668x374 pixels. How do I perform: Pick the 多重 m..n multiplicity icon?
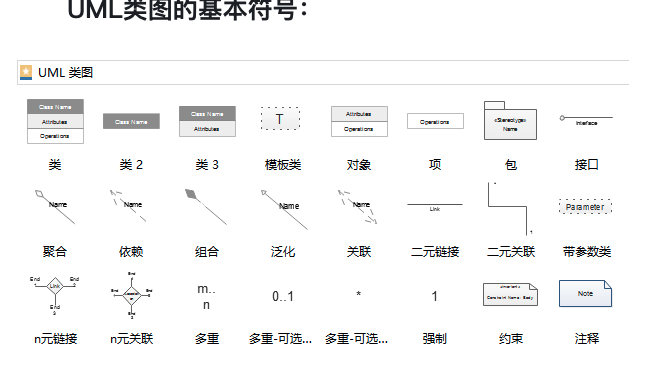[207, 297]
